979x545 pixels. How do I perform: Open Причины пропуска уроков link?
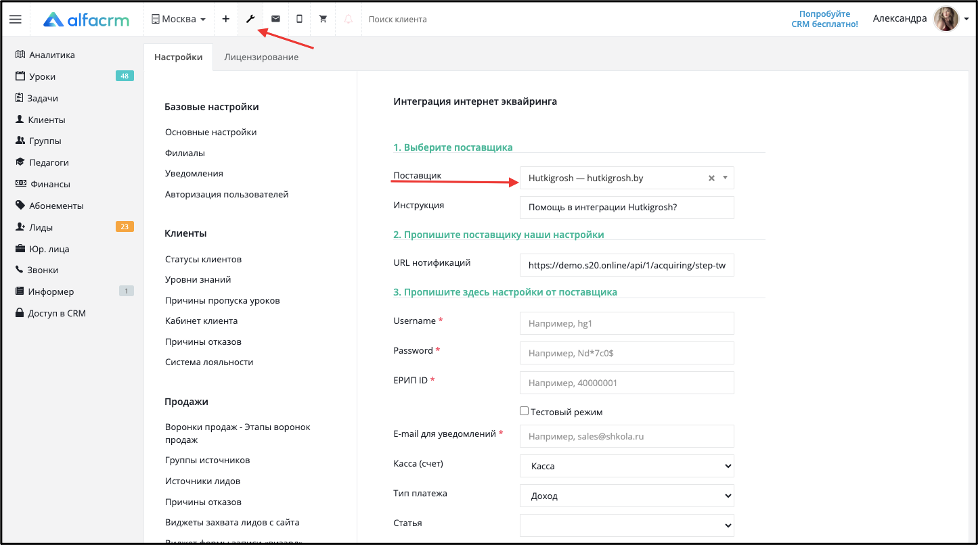click(x=222, y=301)
